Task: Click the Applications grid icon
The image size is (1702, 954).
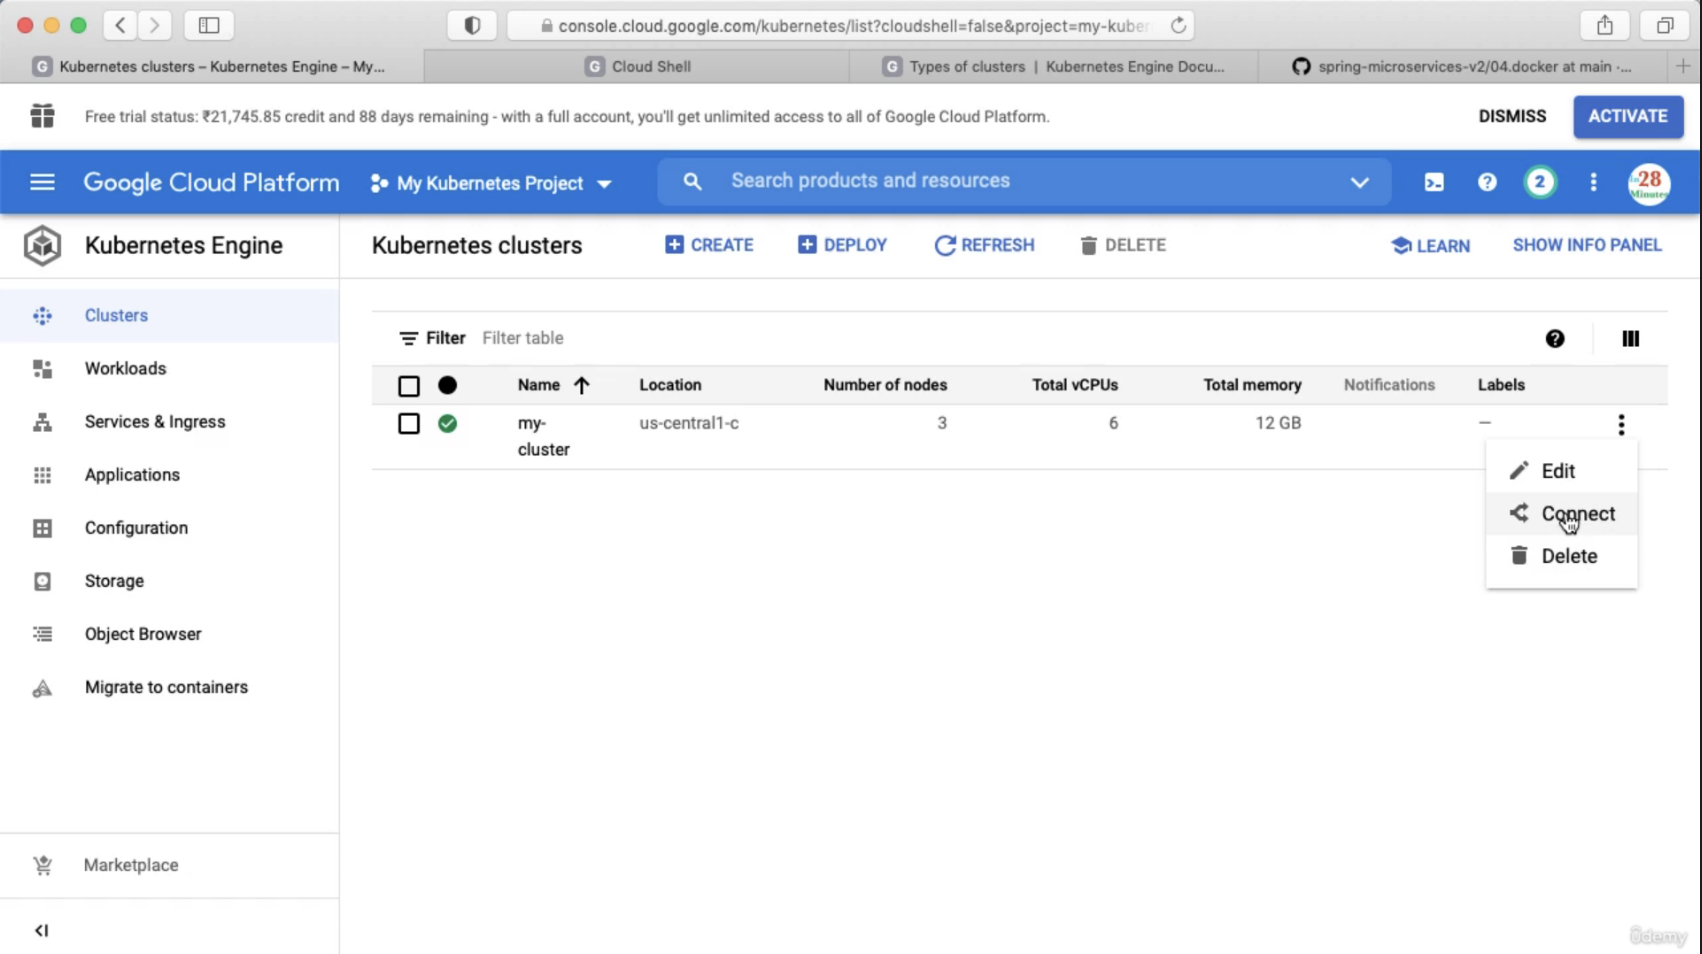Action: tap(42, 475)
